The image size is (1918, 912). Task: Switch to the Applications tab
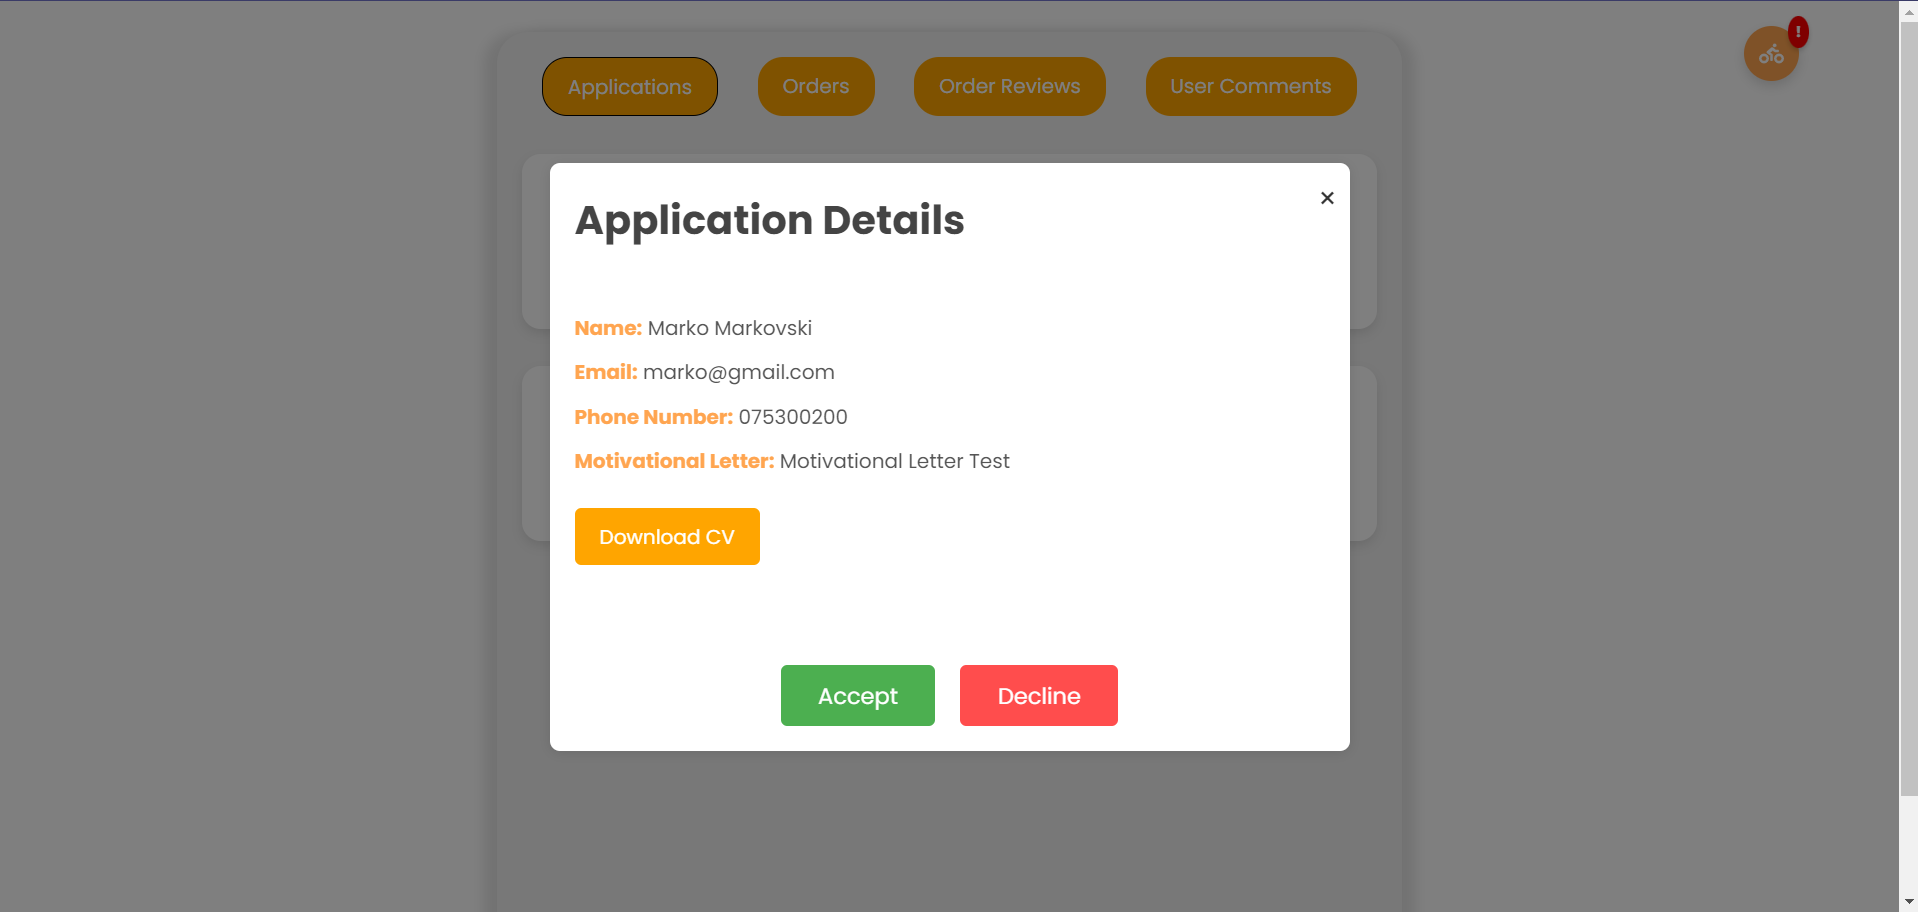coord(630,87)
